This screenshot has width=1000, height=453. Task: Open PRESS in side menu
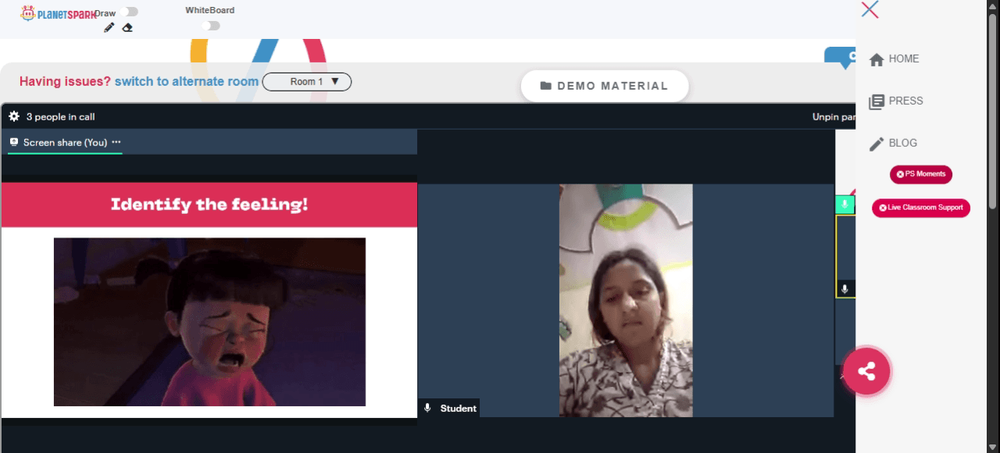[906, 101]
